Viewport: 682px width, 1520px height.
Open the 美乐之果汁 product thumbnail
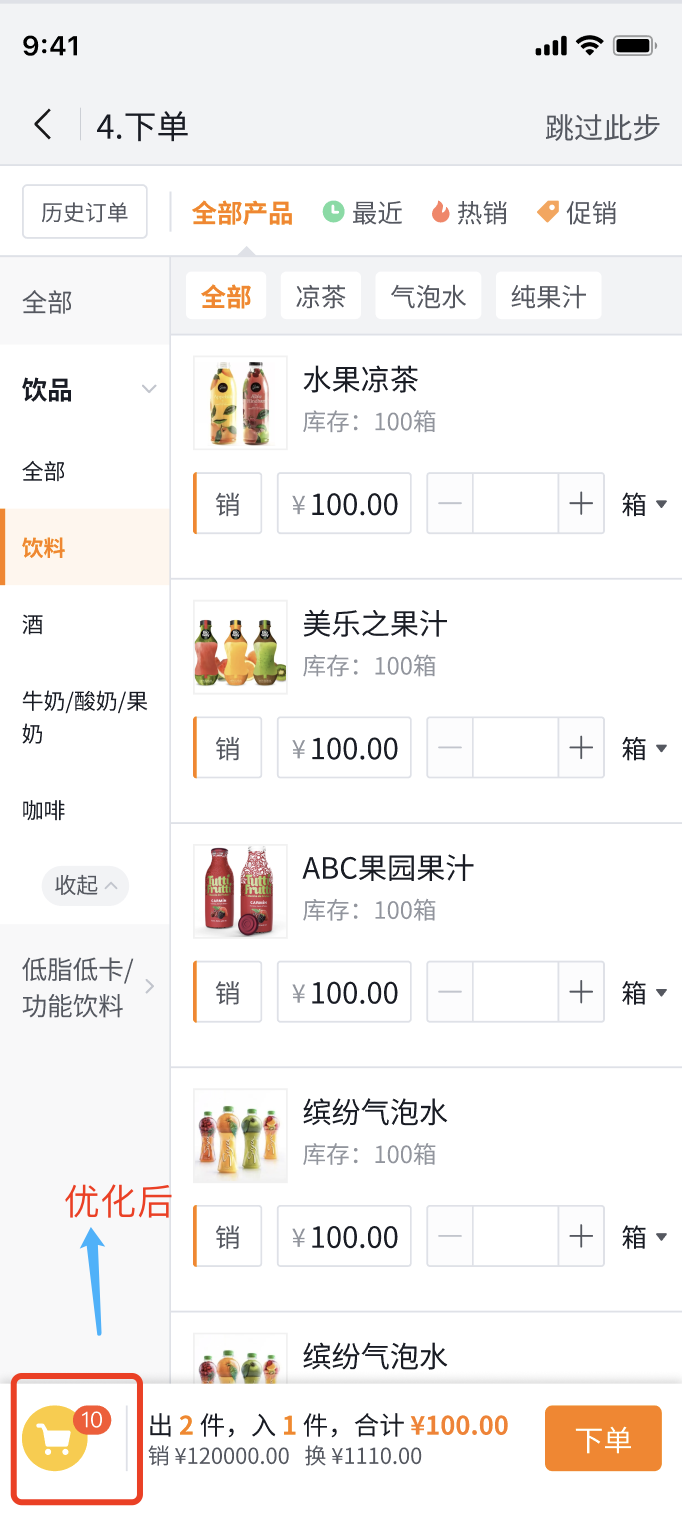tap(240, 647)
